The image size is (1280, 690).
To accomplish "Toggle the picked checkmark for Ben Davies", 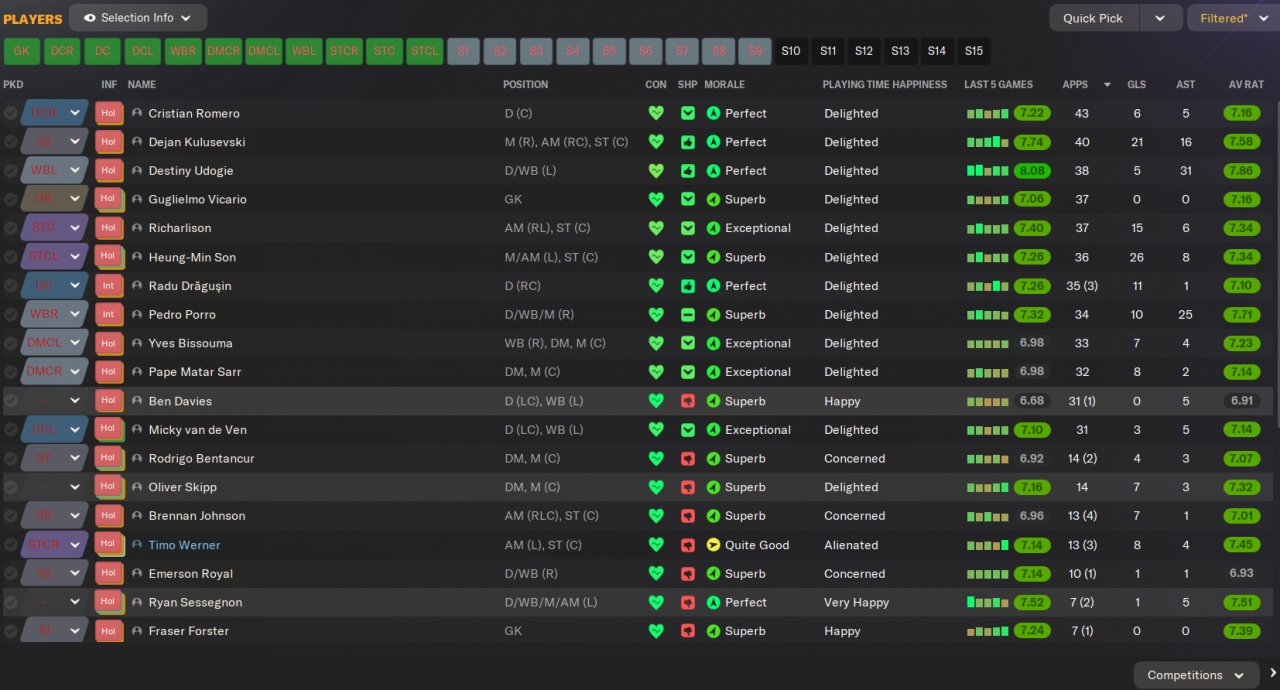I will (x=10, y=401).
